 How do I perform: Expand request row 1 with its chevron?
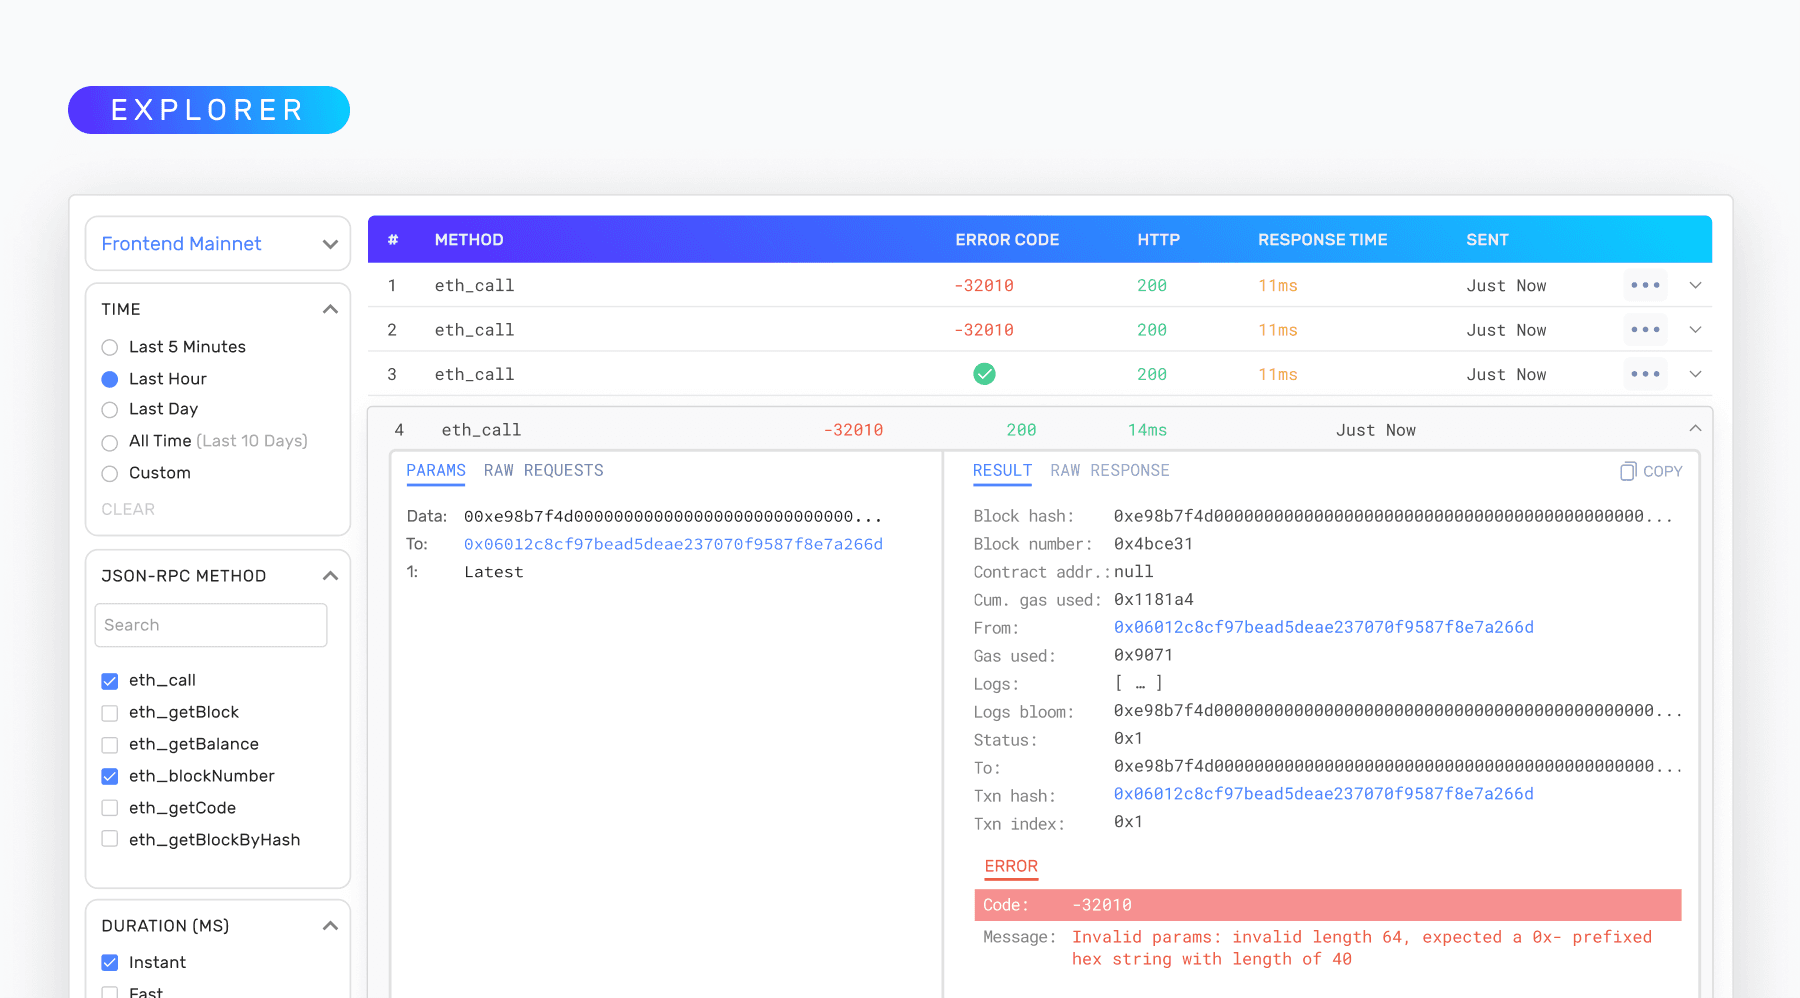point(1695,286)
